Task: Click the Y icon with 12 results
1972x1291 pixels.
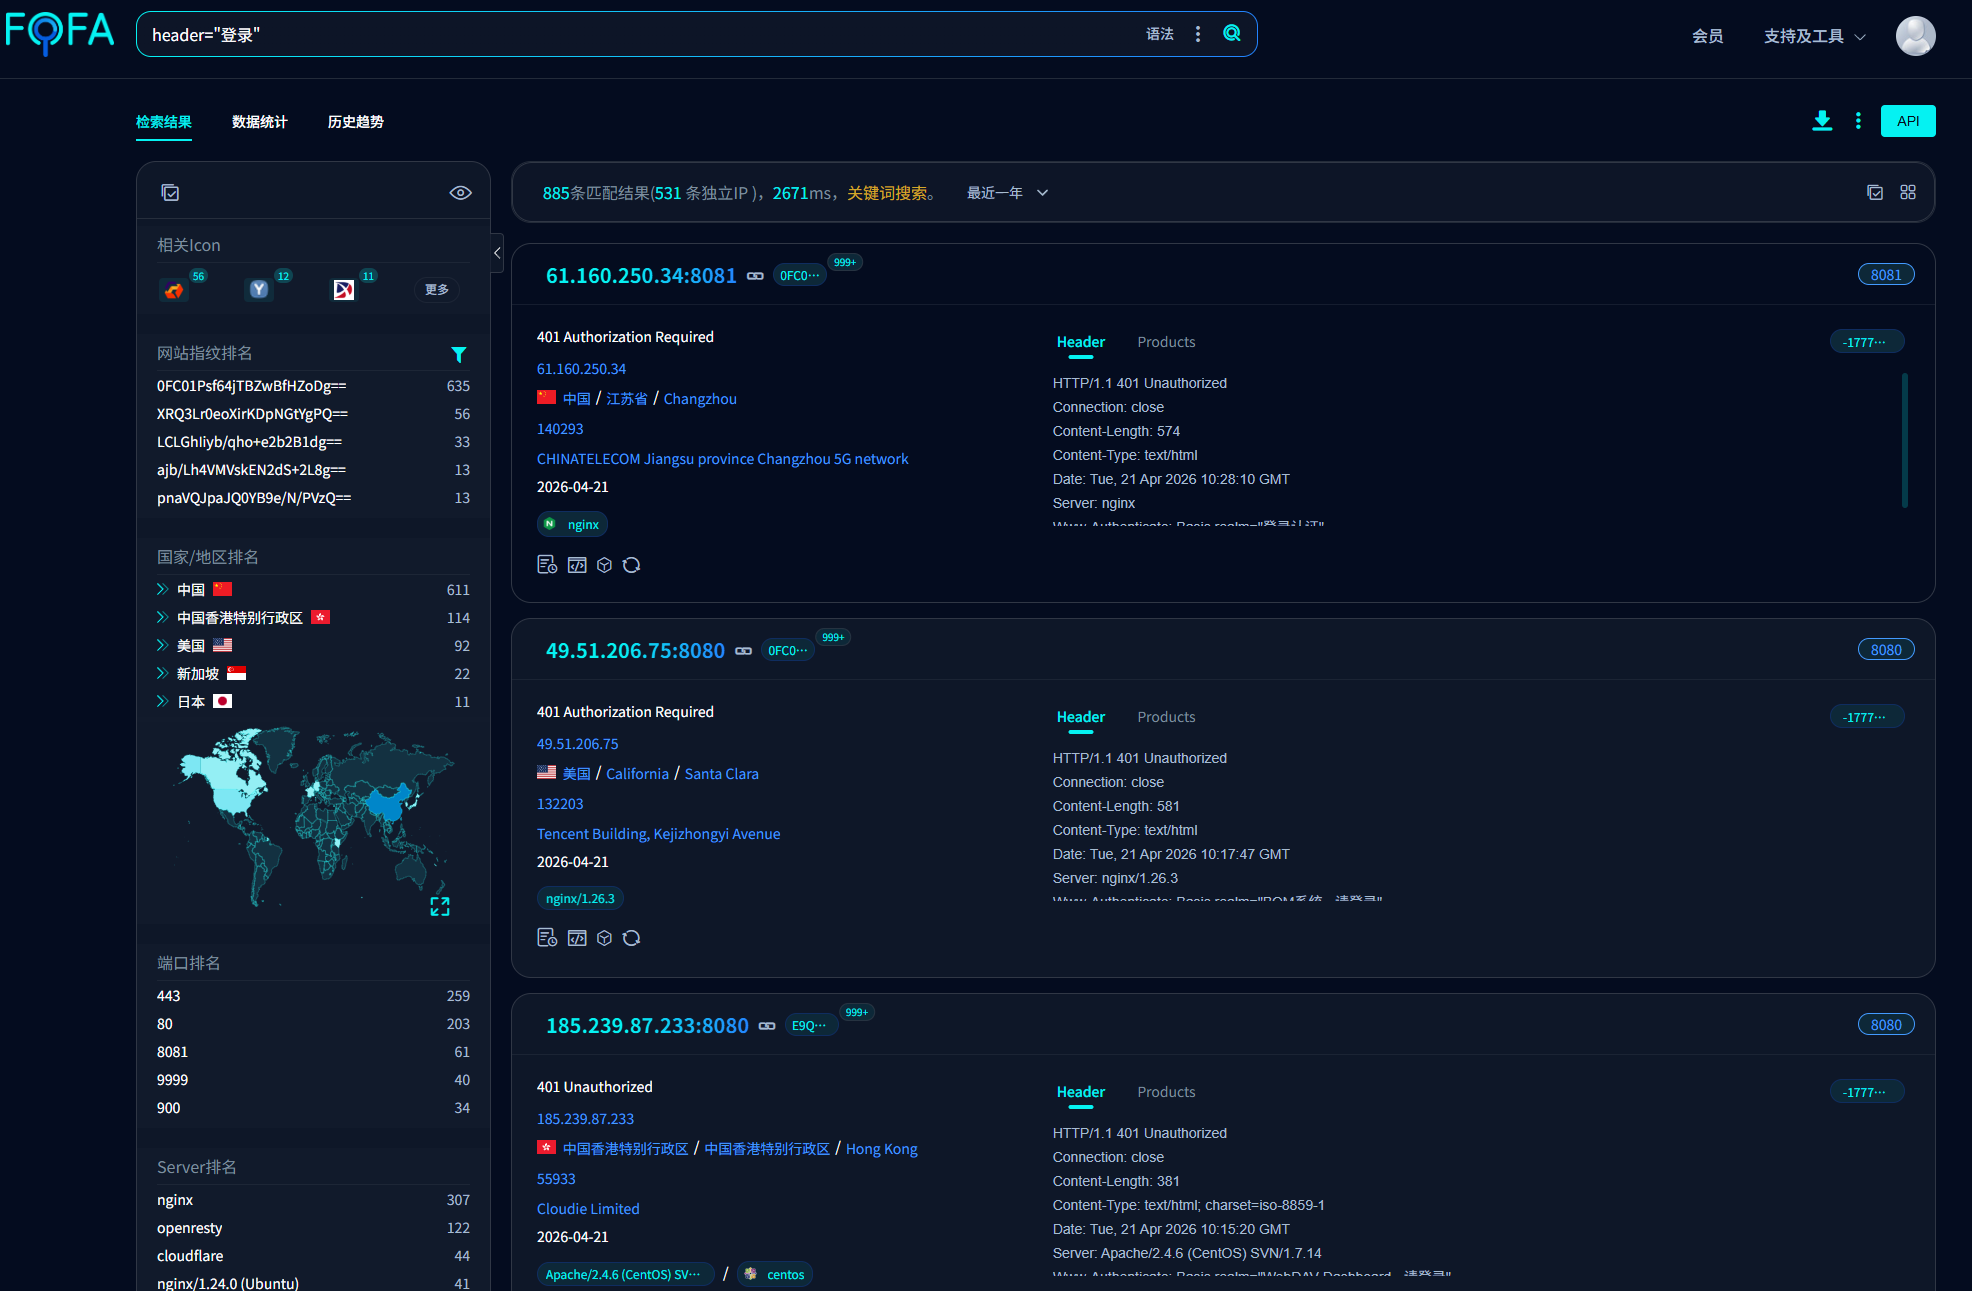Action: [x=259, y=290]
